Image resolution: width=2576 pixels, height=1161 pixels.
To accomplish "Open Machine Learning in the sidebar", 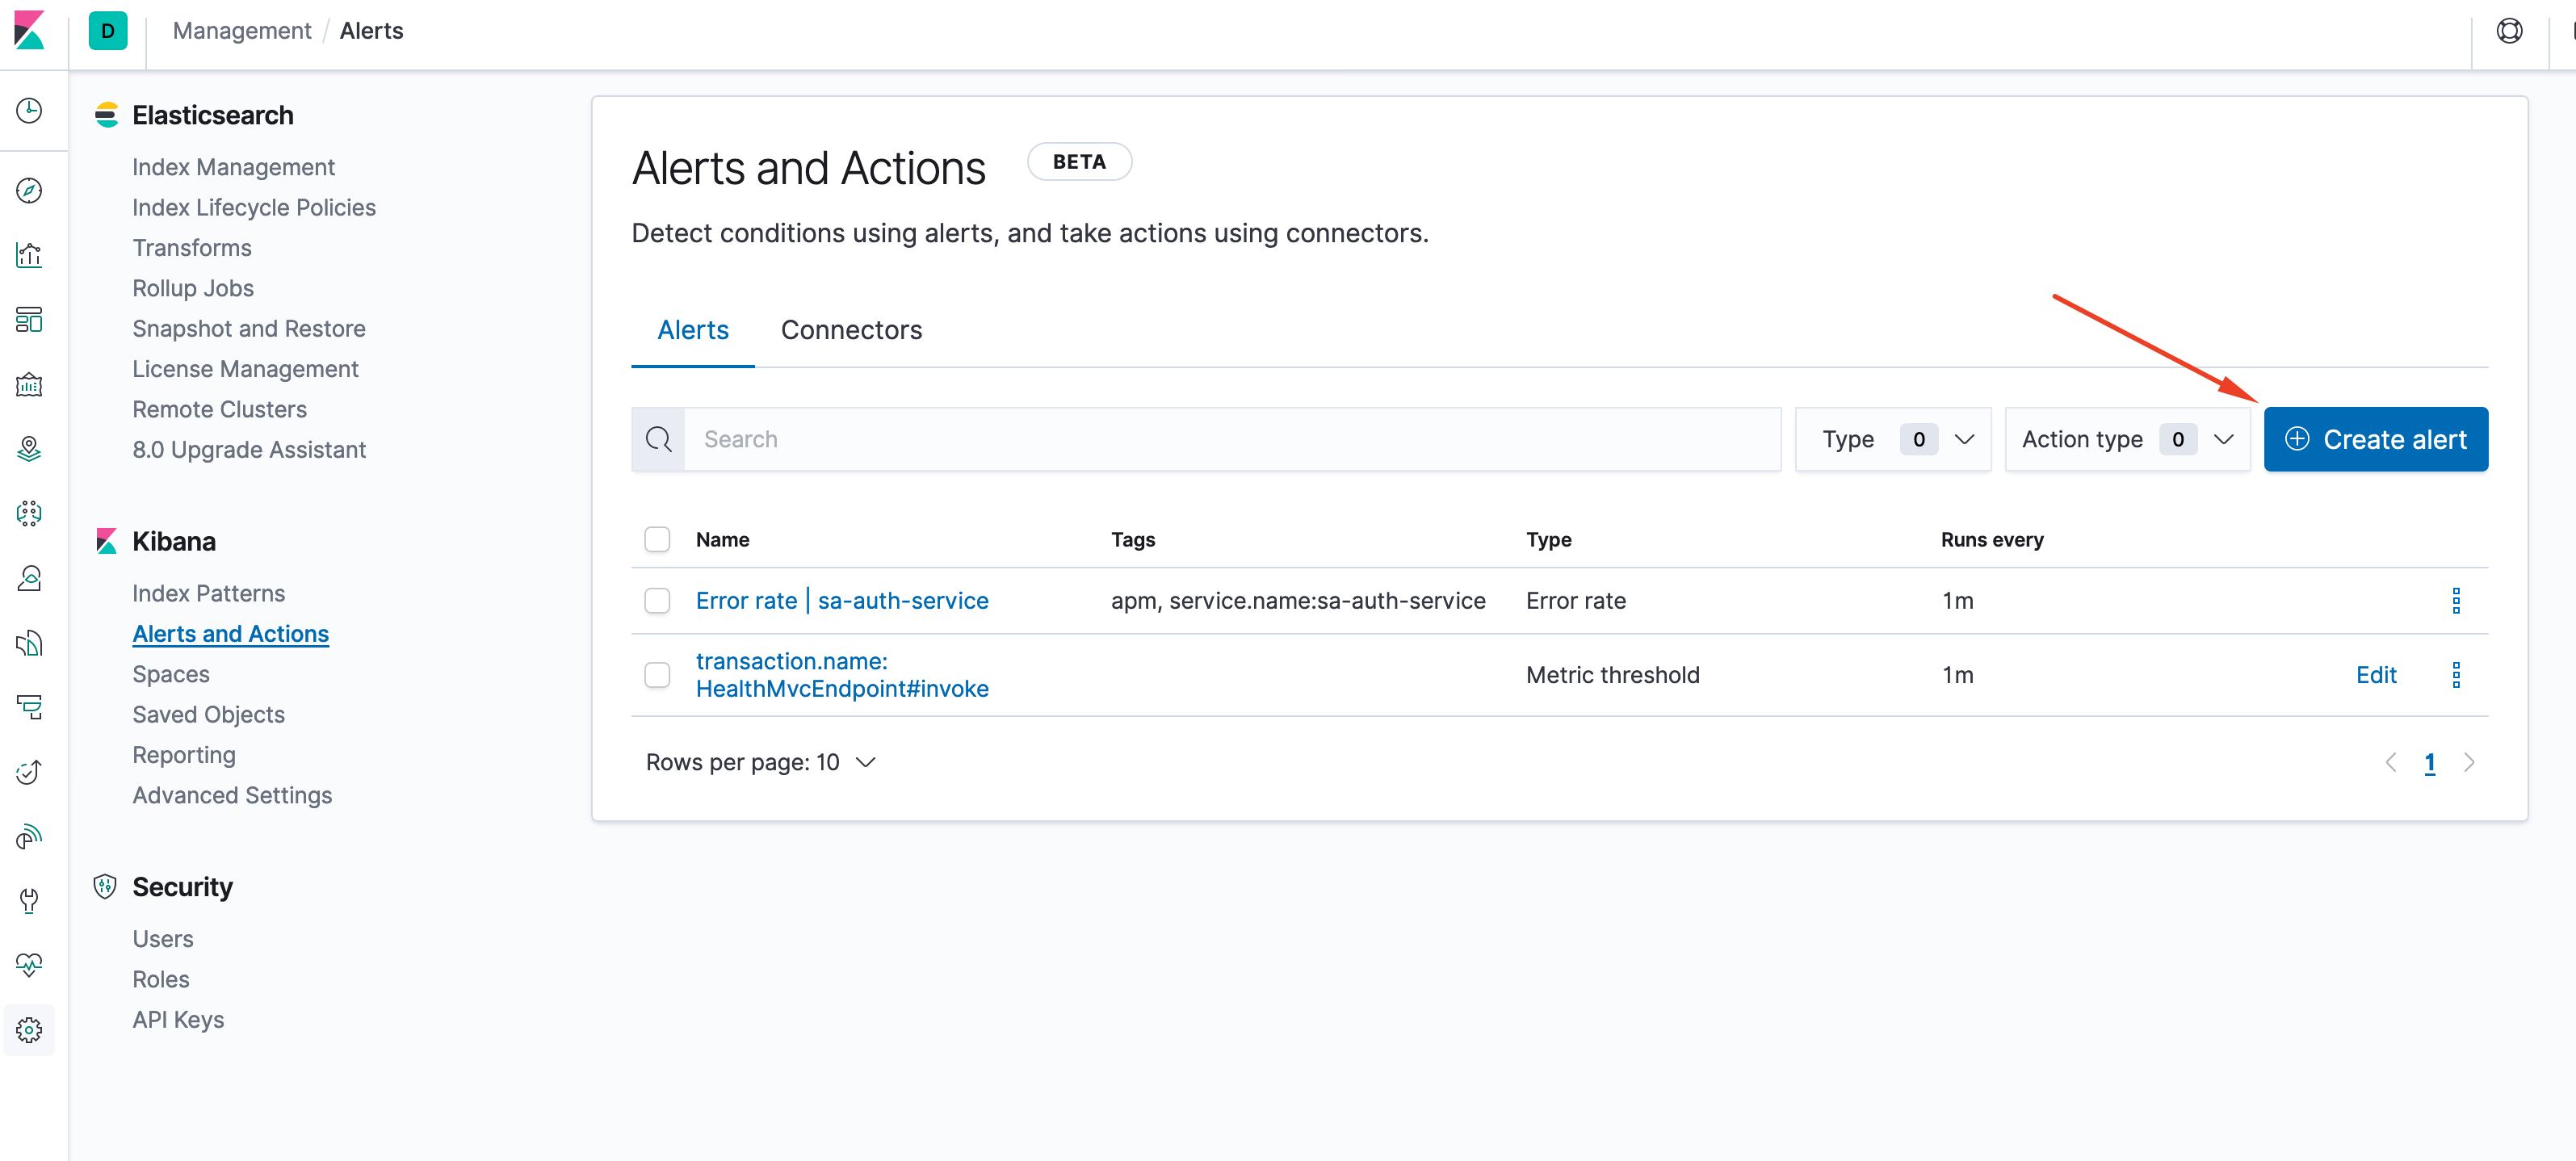I will 29,513.
